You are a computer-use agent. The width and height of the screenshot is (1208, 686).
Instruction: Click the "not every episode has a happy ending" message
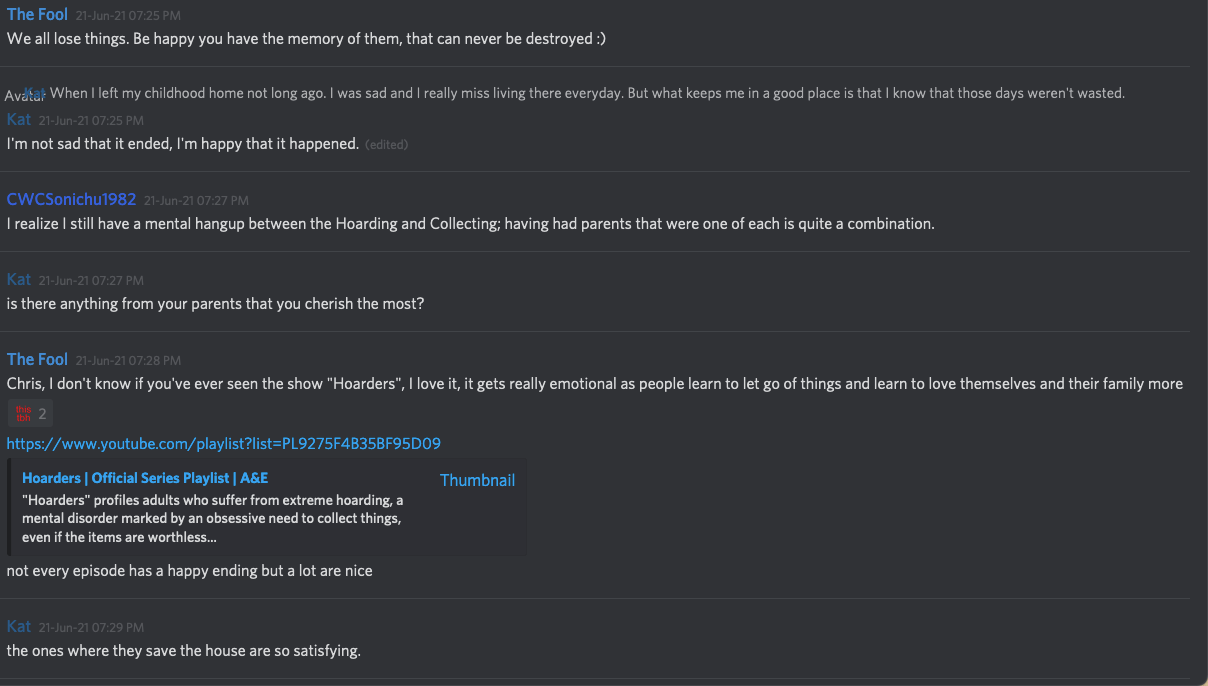click(189, 571)
